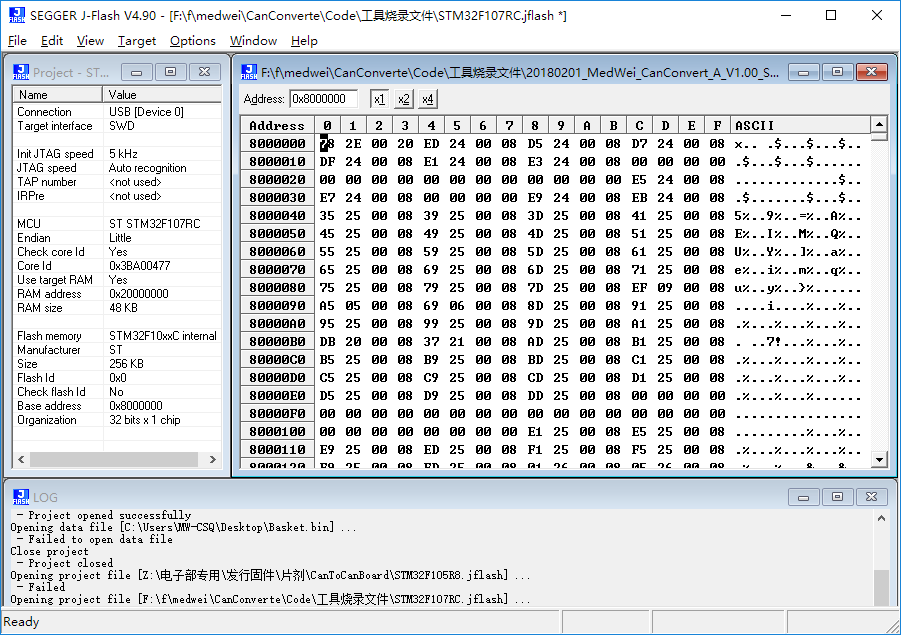Select the hex row at address 8000040

pyautogui.click(x=277, y=216)
